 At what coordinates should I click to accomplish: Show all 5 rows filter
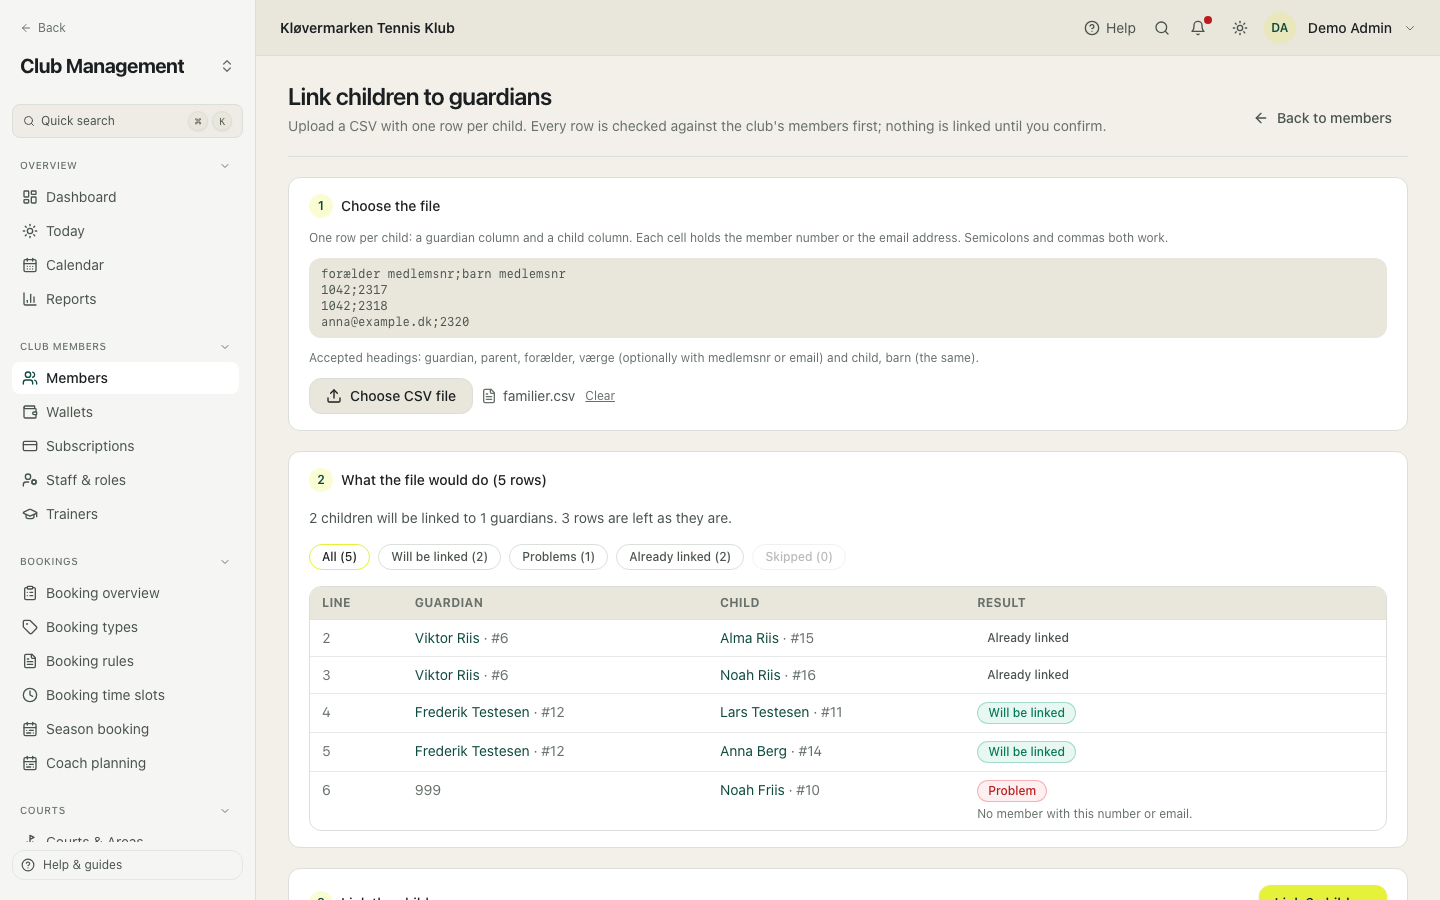[x=339, y=557]
